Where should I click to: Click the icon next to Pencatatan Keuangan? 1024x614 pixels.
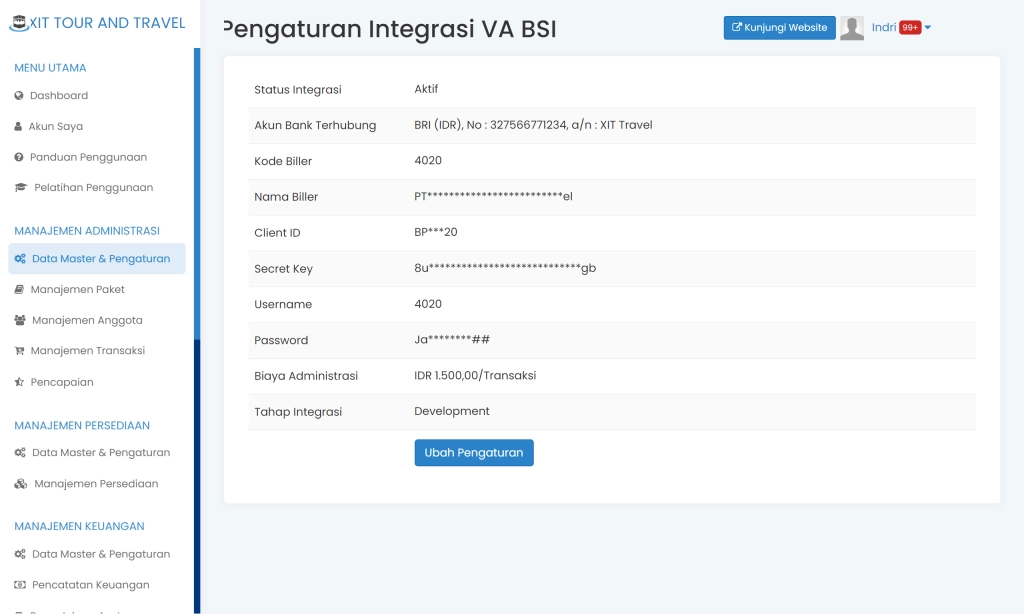(x=20, y=584)
